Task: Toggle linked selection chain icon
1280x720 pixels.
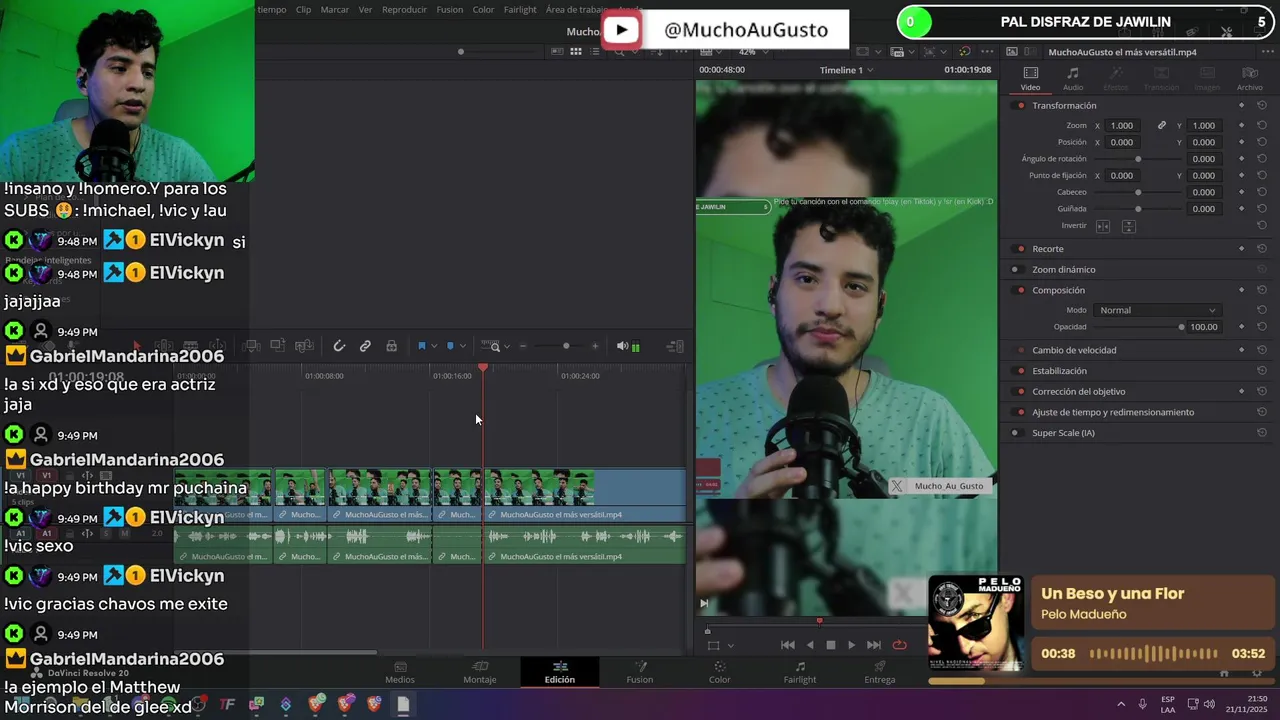Action: [365, 346]
